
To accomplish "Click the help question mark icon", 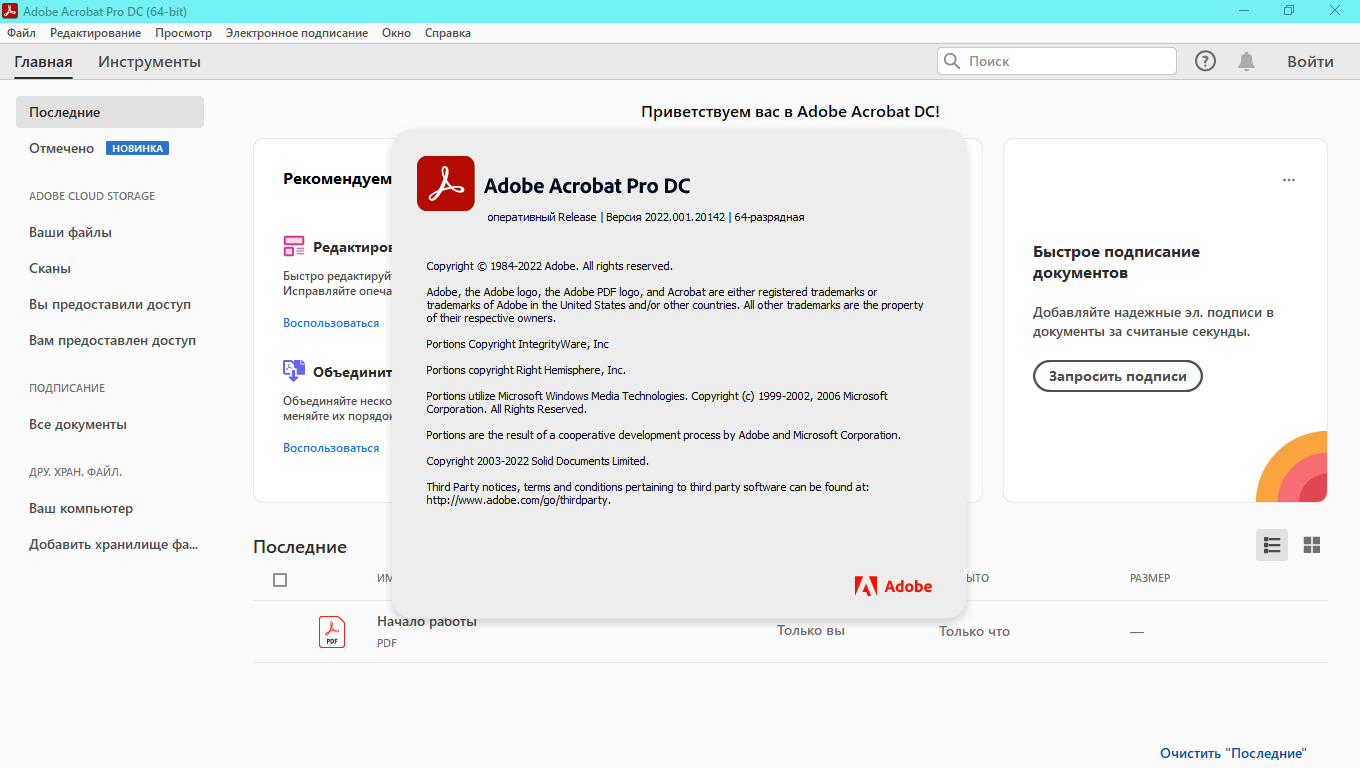I will 1205,61.
